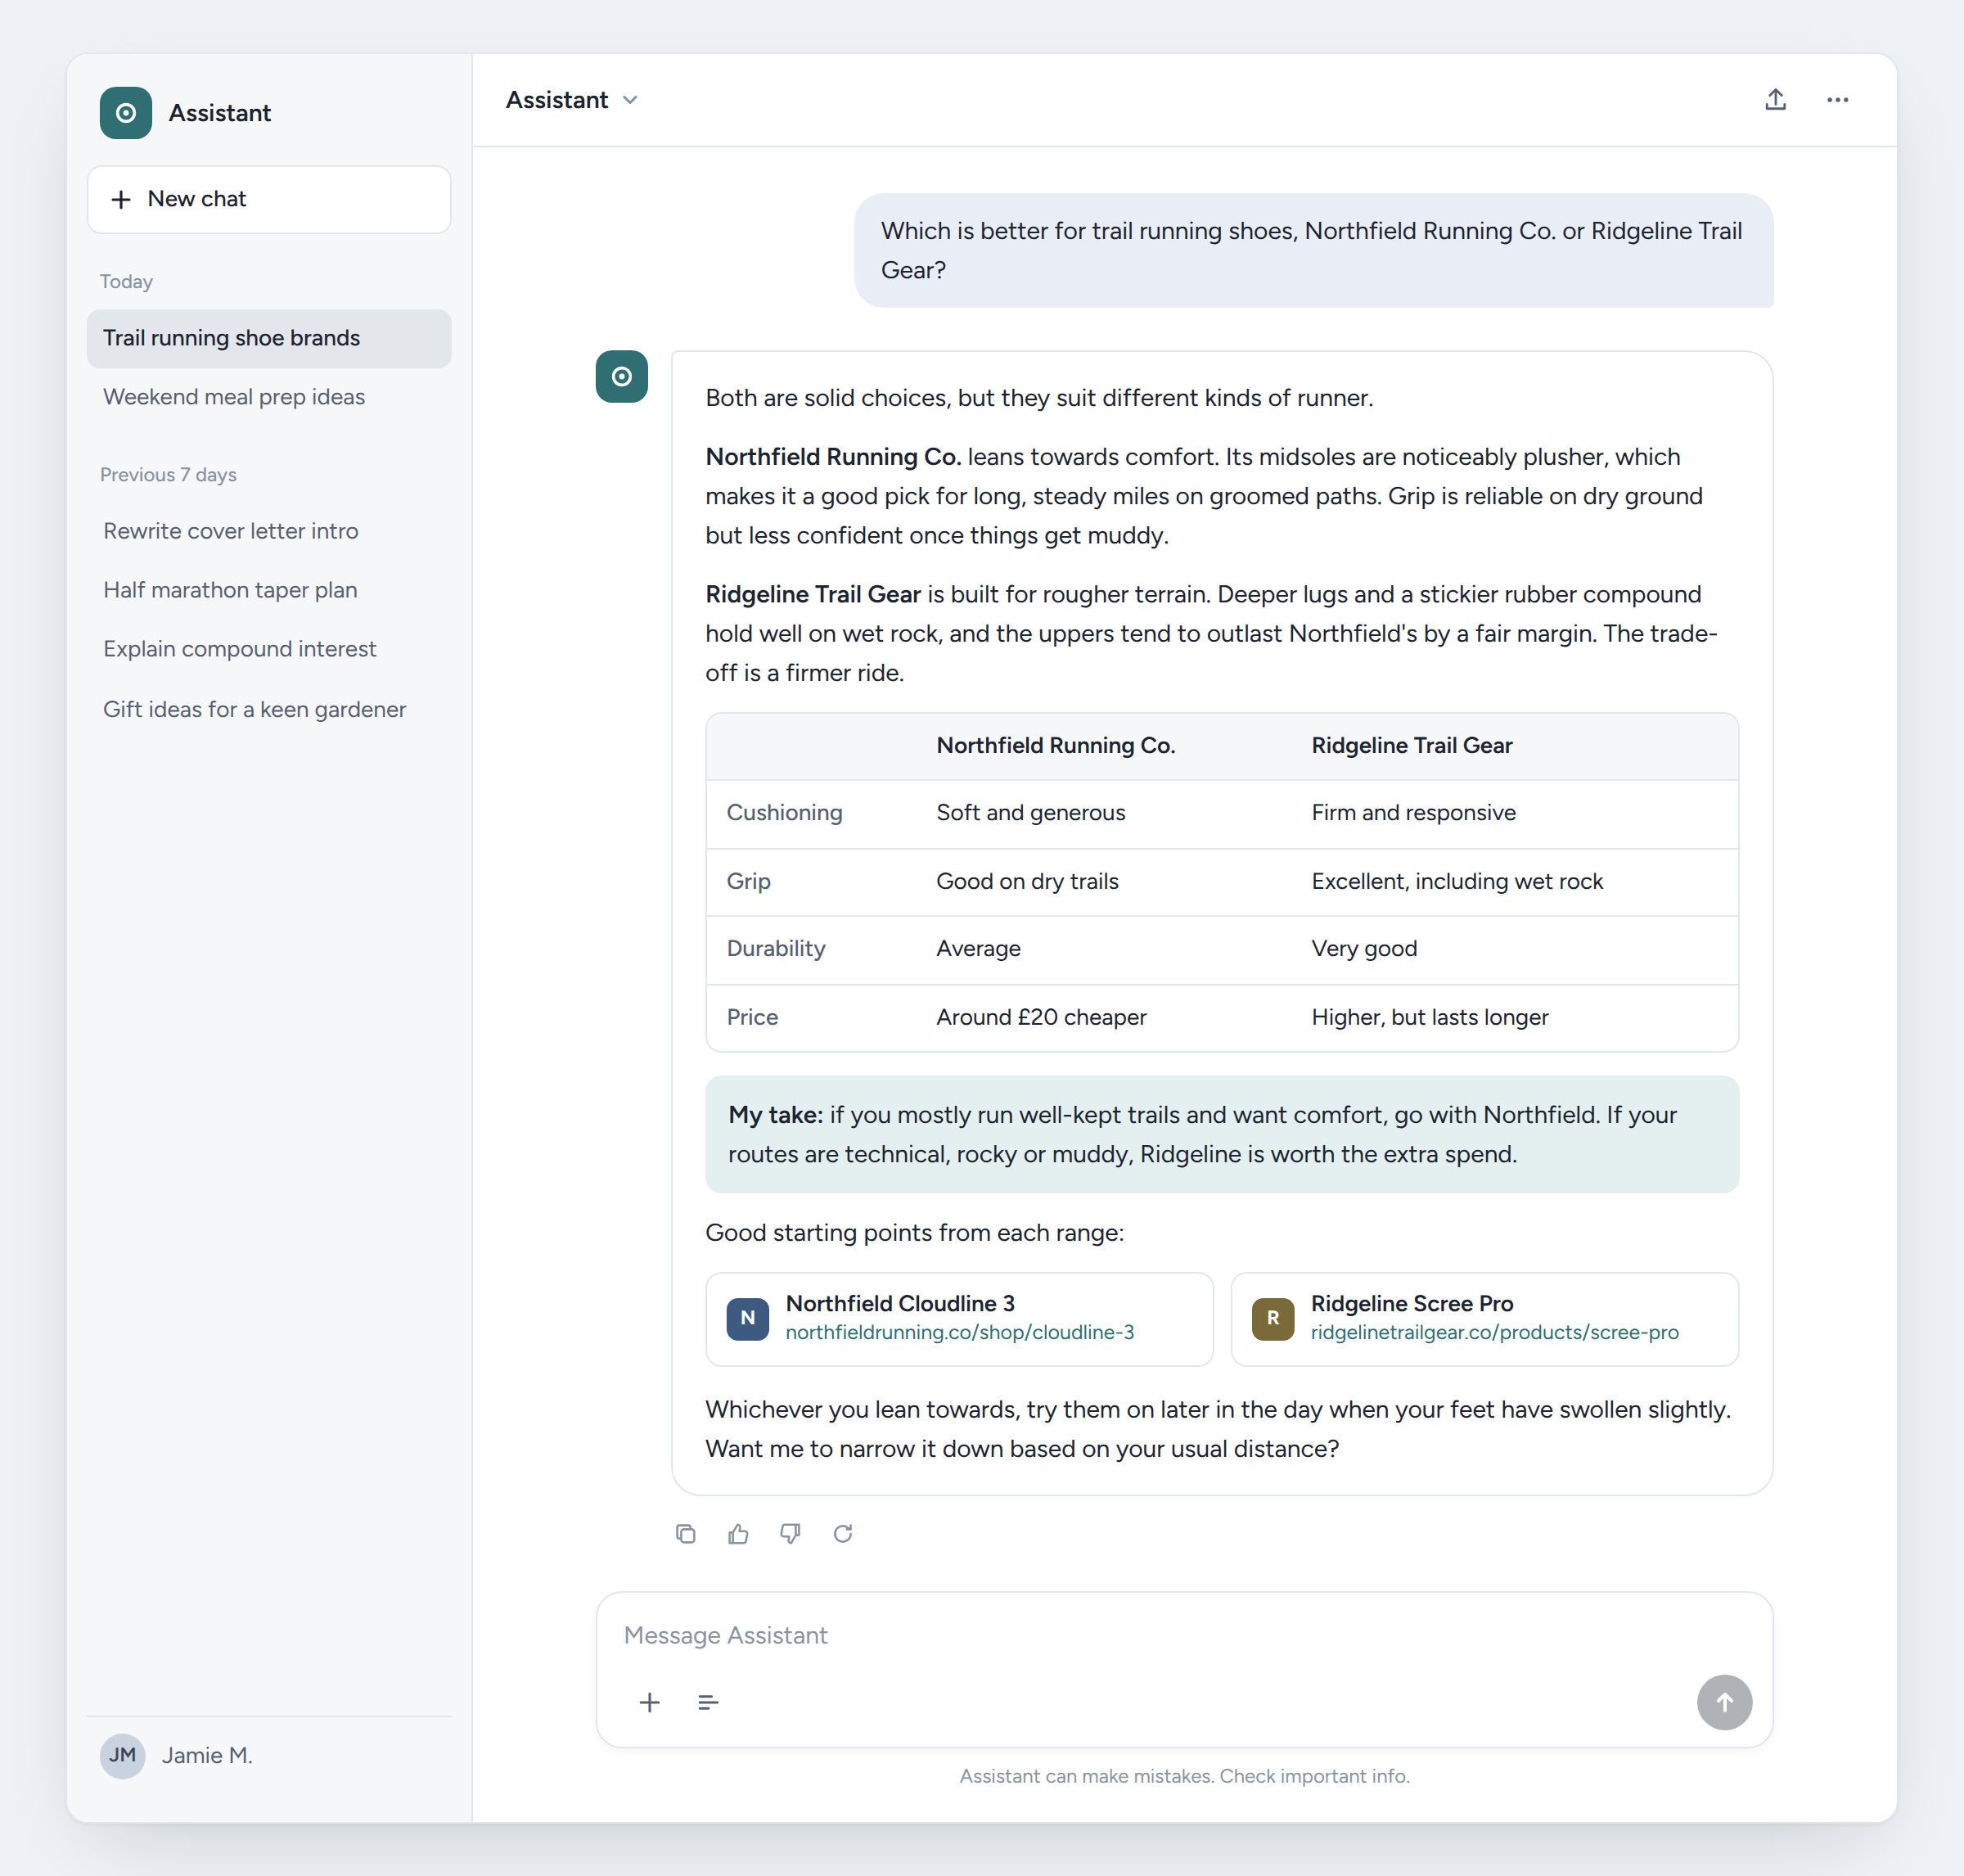Click the Ridgeline R product icon
Screen dimensions: 1964x1876
1273,1319
